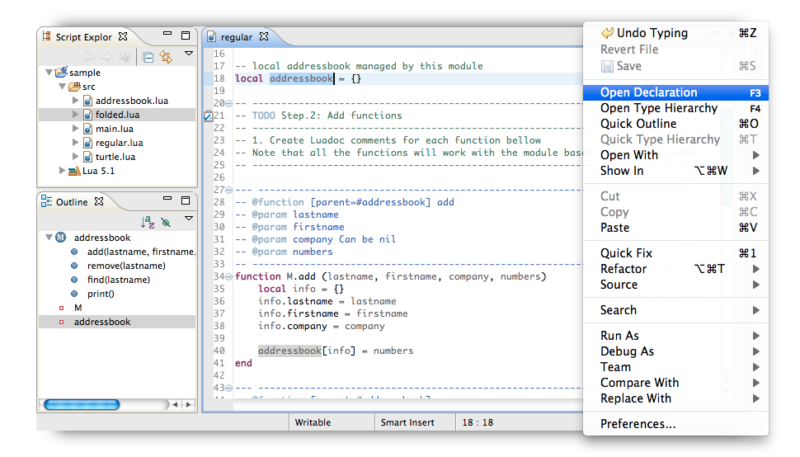
Task: Collapse addressbook module in Outline
Action: tap(49, 237)
